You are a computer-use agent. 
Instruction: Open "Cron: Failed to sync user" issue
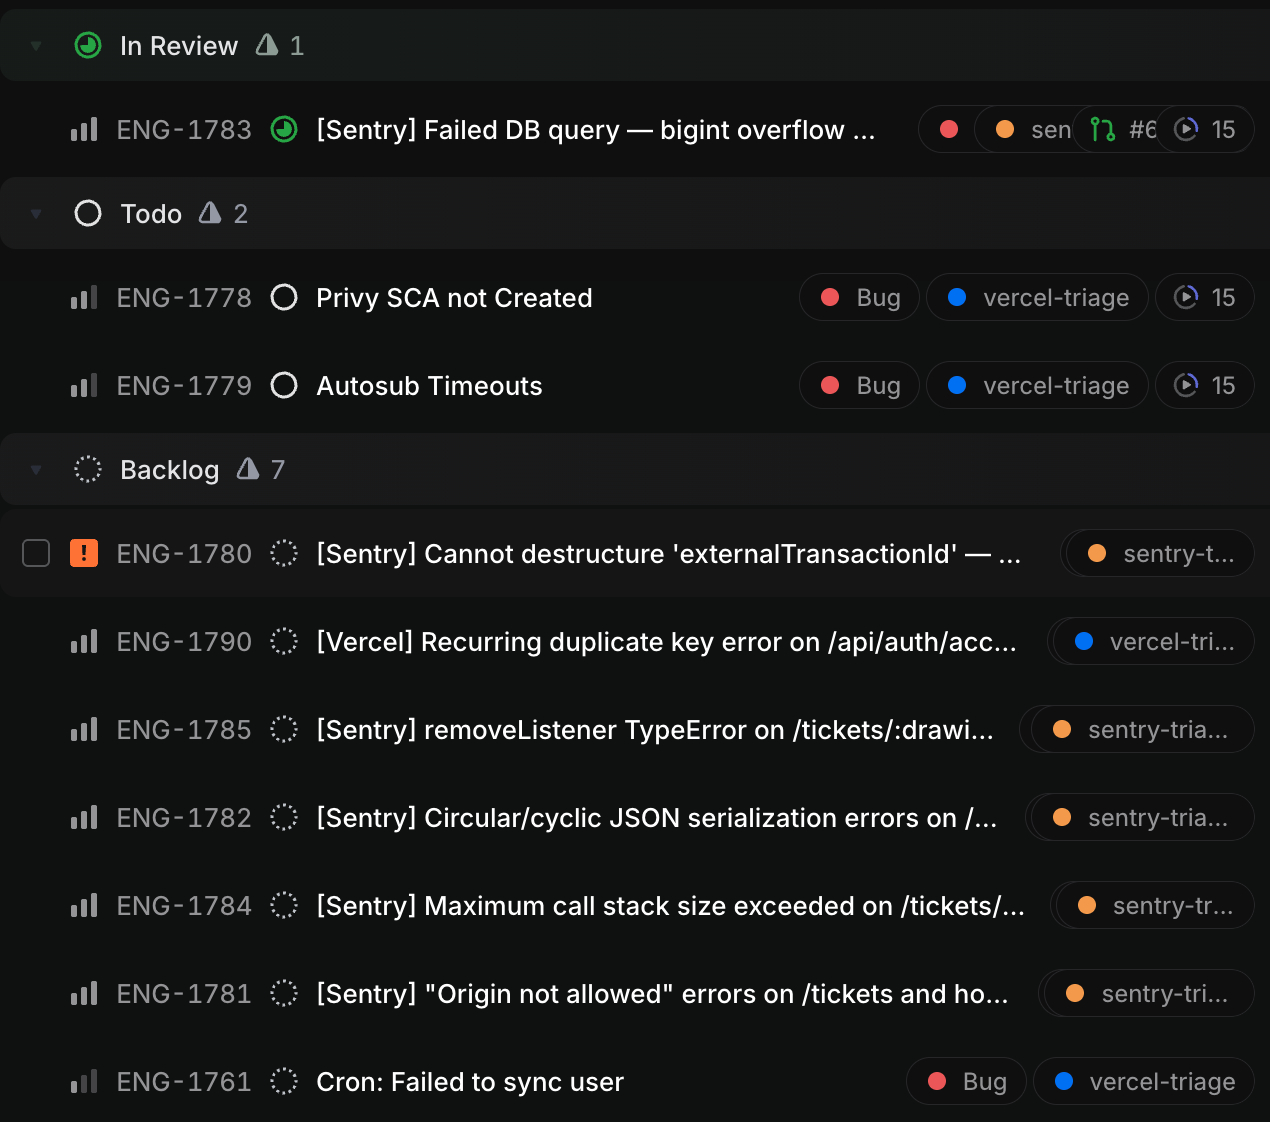[x=470, y=1082]
